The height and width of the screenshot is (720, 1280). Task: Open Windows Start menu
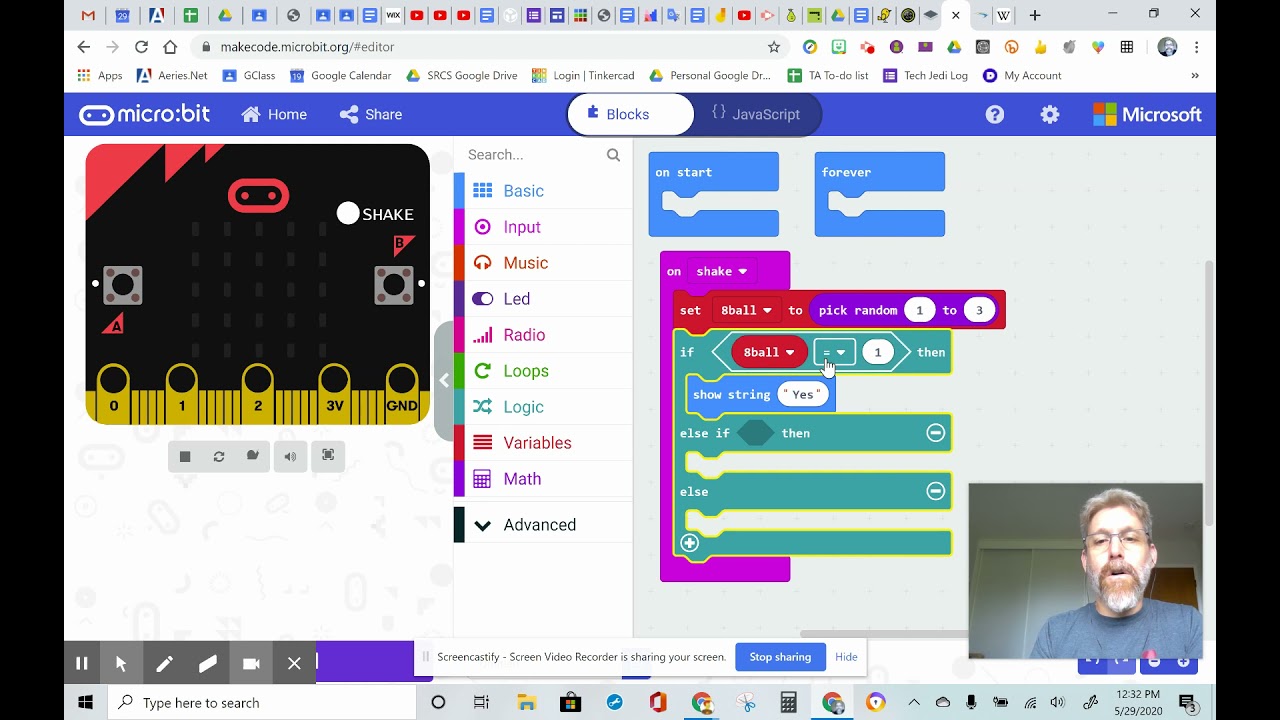click(85, 703)
